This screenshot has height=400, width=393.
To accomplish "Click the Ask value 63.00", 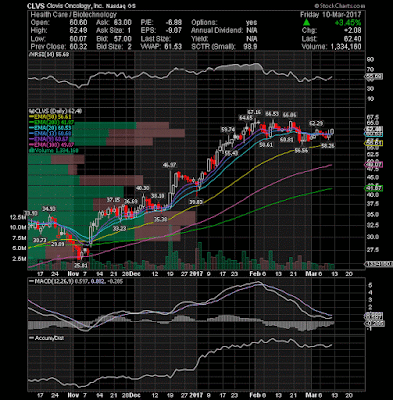I will click(123, 23).
